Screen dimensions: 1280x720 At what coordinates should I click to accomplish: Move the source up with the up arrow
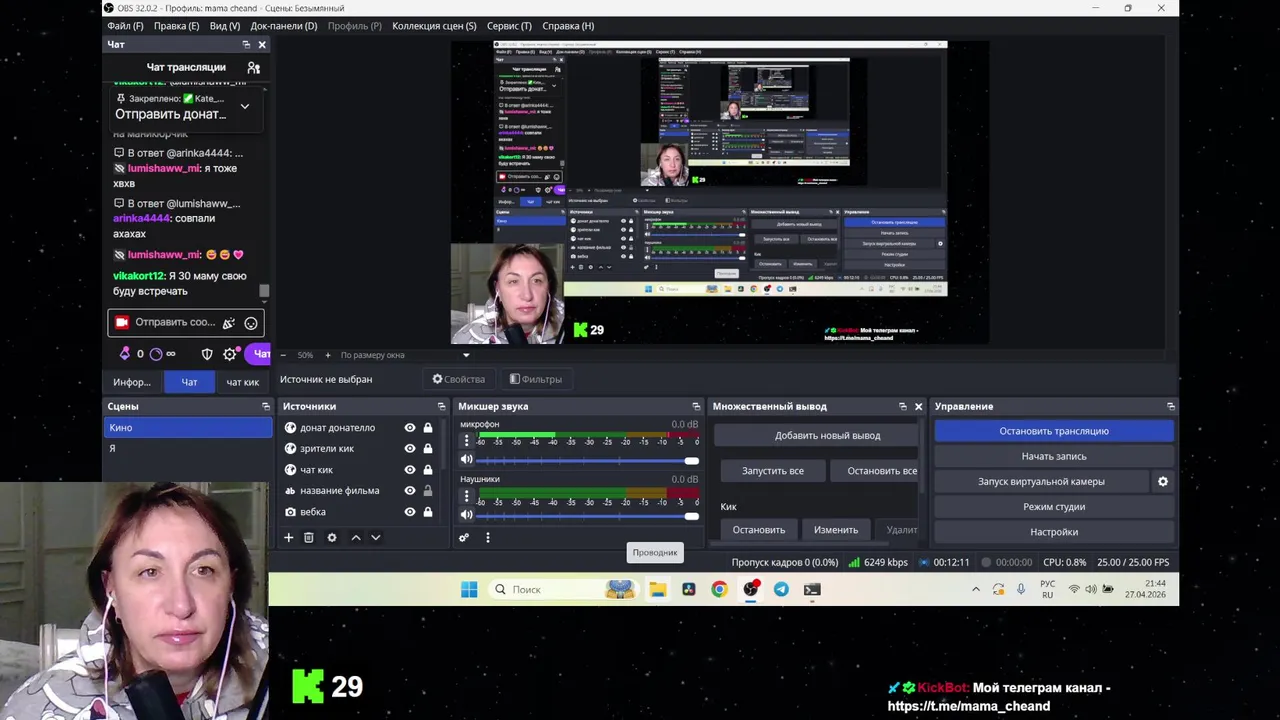[355, 537]
